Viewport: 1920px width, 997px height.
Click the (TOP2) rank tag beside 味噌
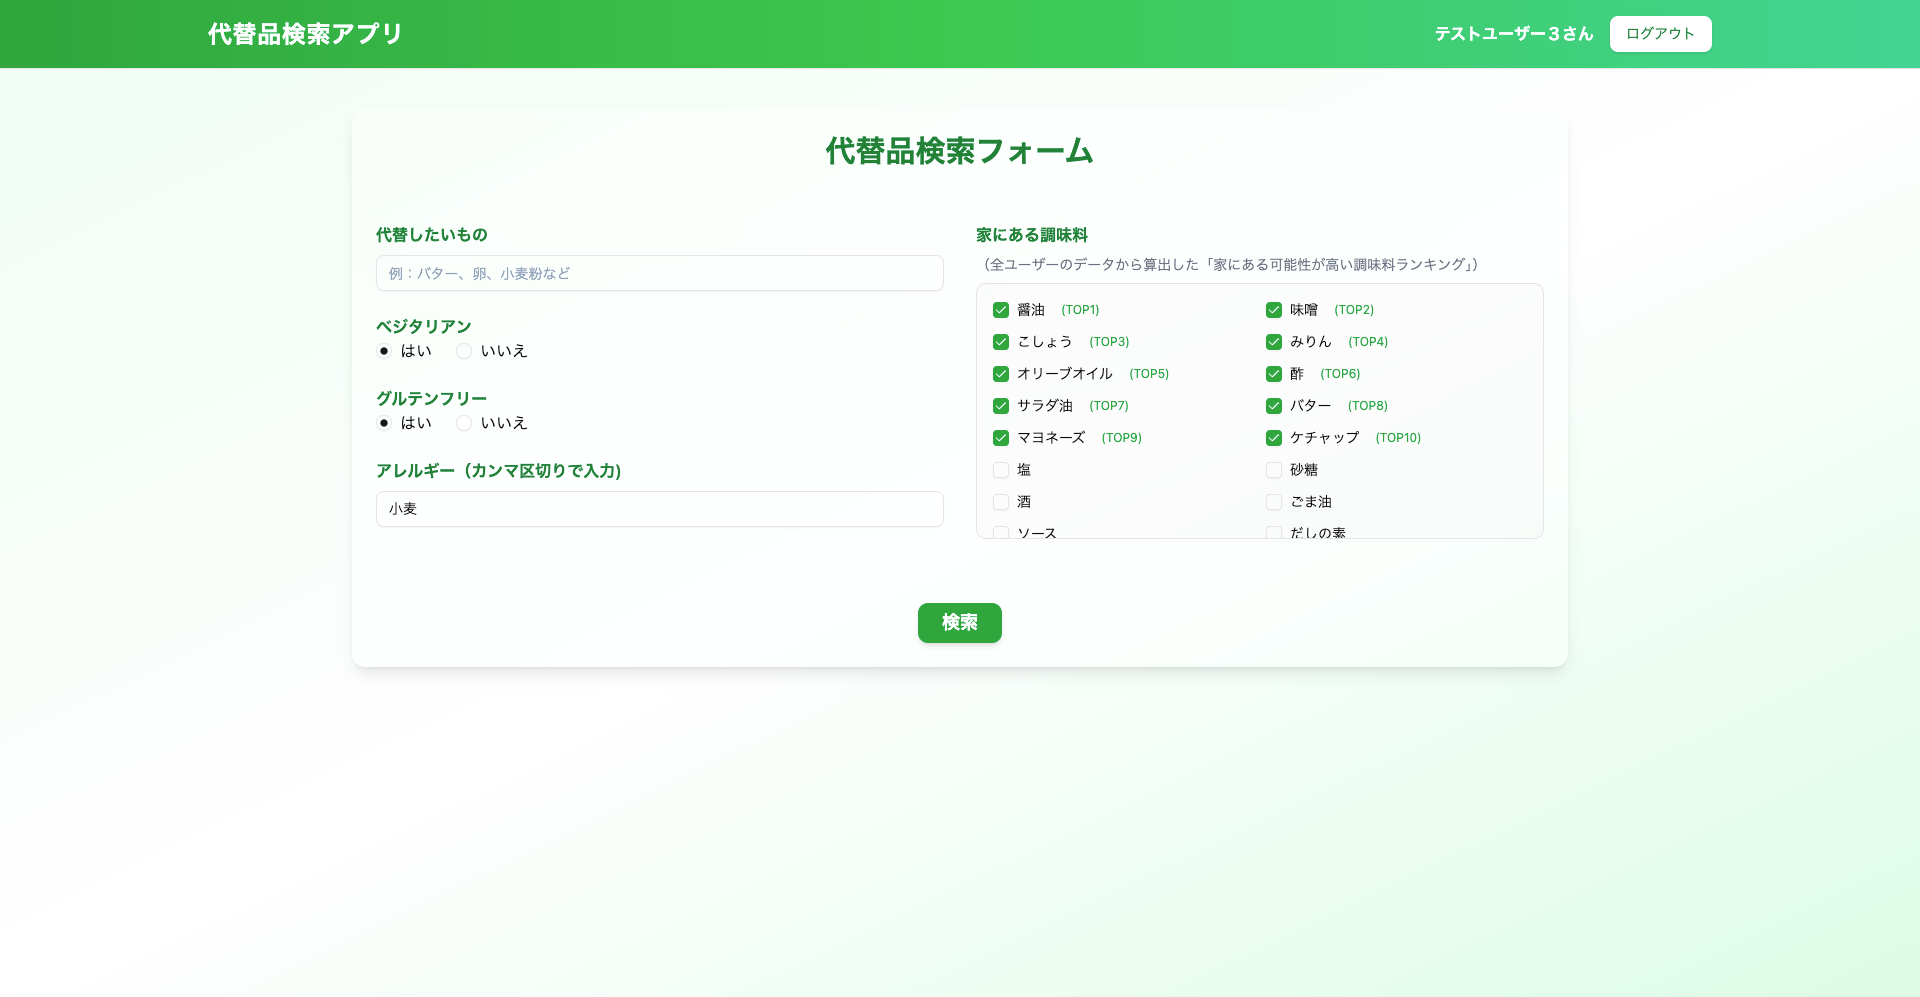(1354, 310)
